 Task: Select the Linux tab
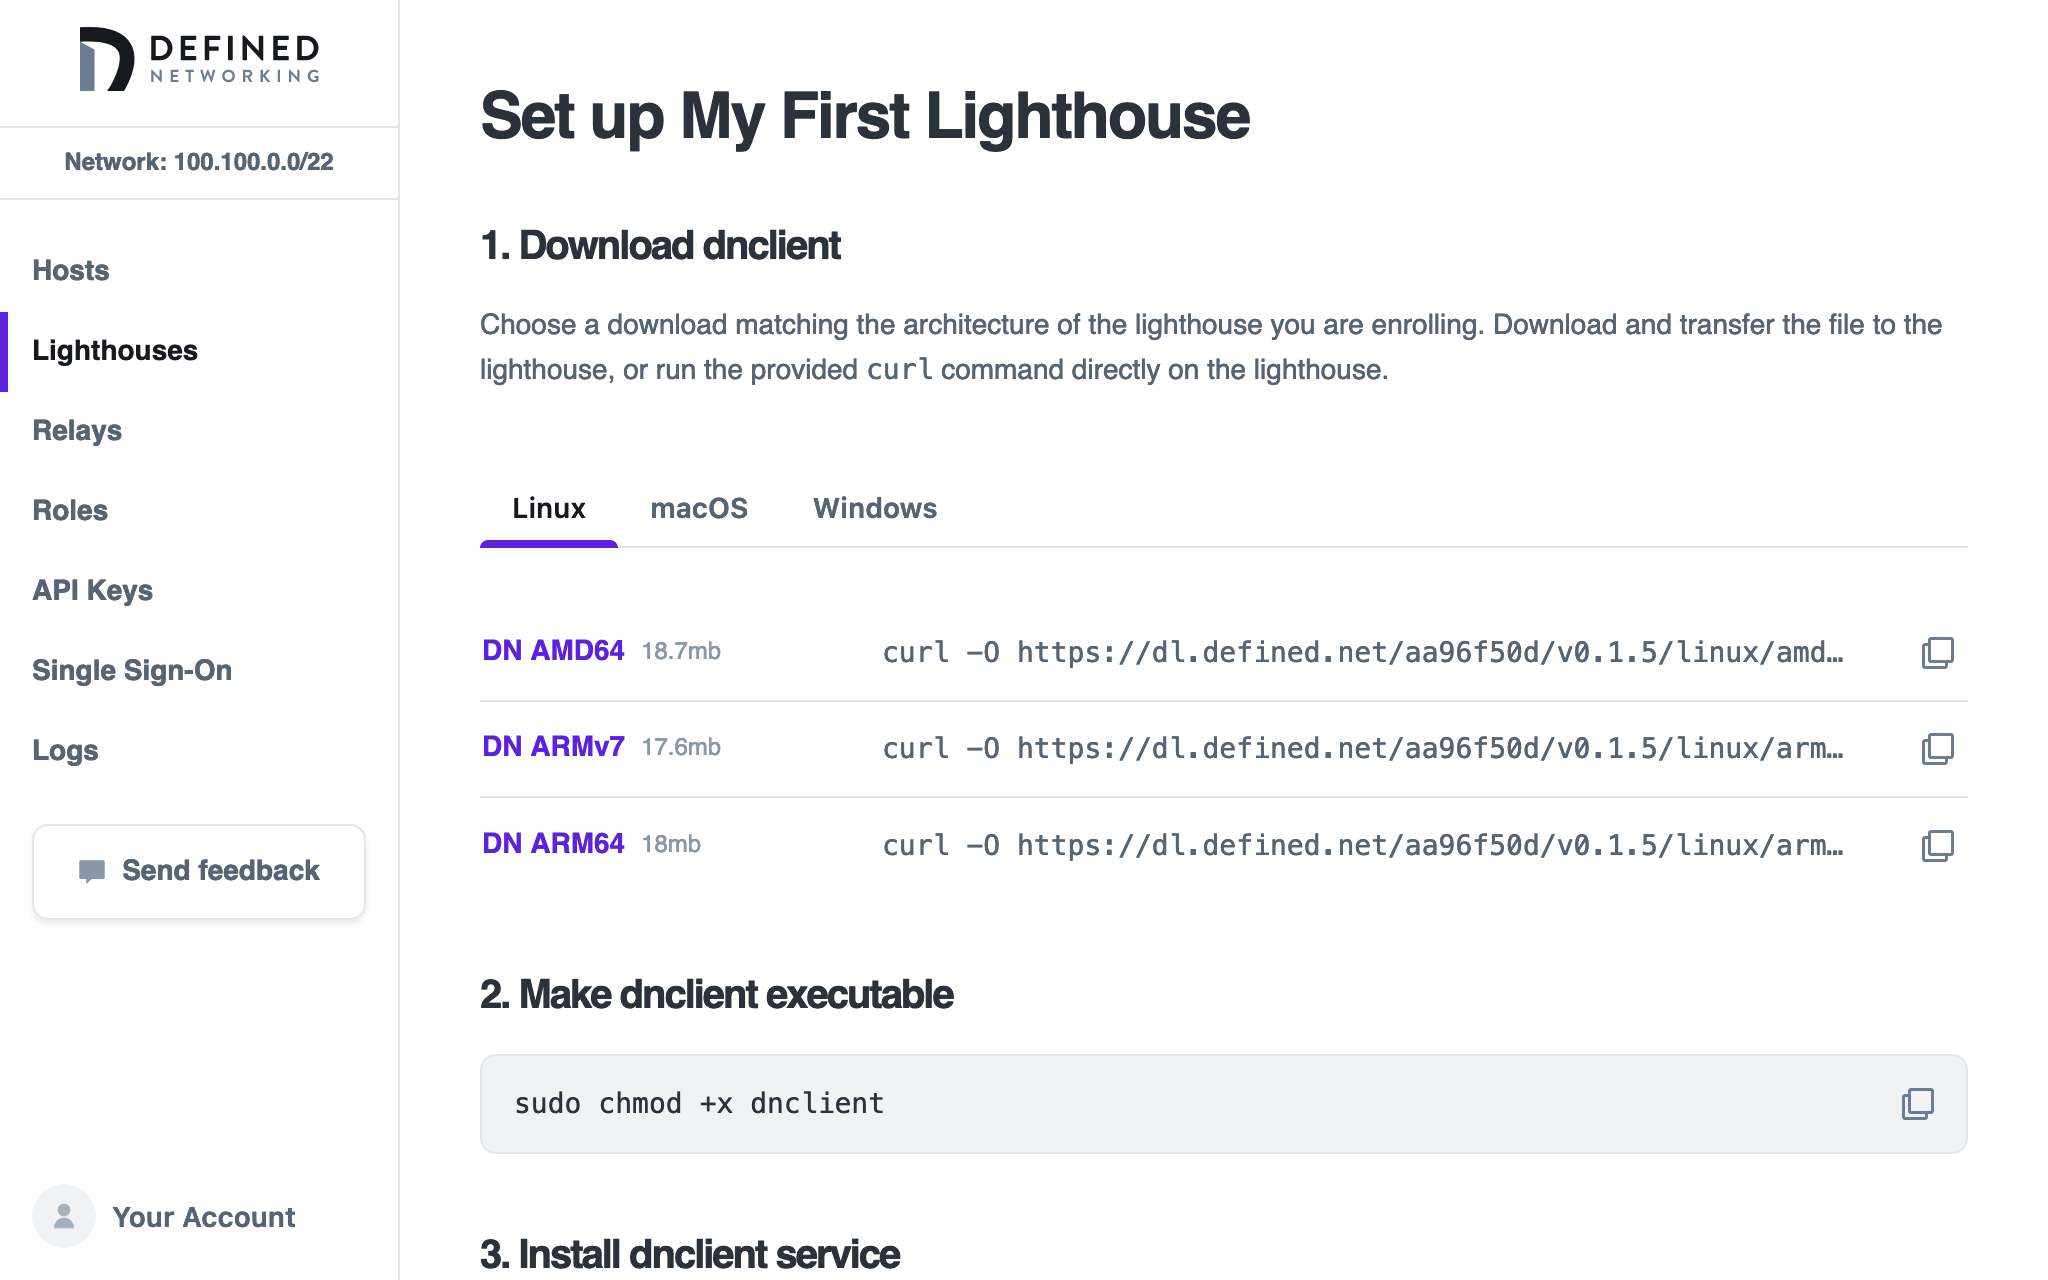coord(548,509)
